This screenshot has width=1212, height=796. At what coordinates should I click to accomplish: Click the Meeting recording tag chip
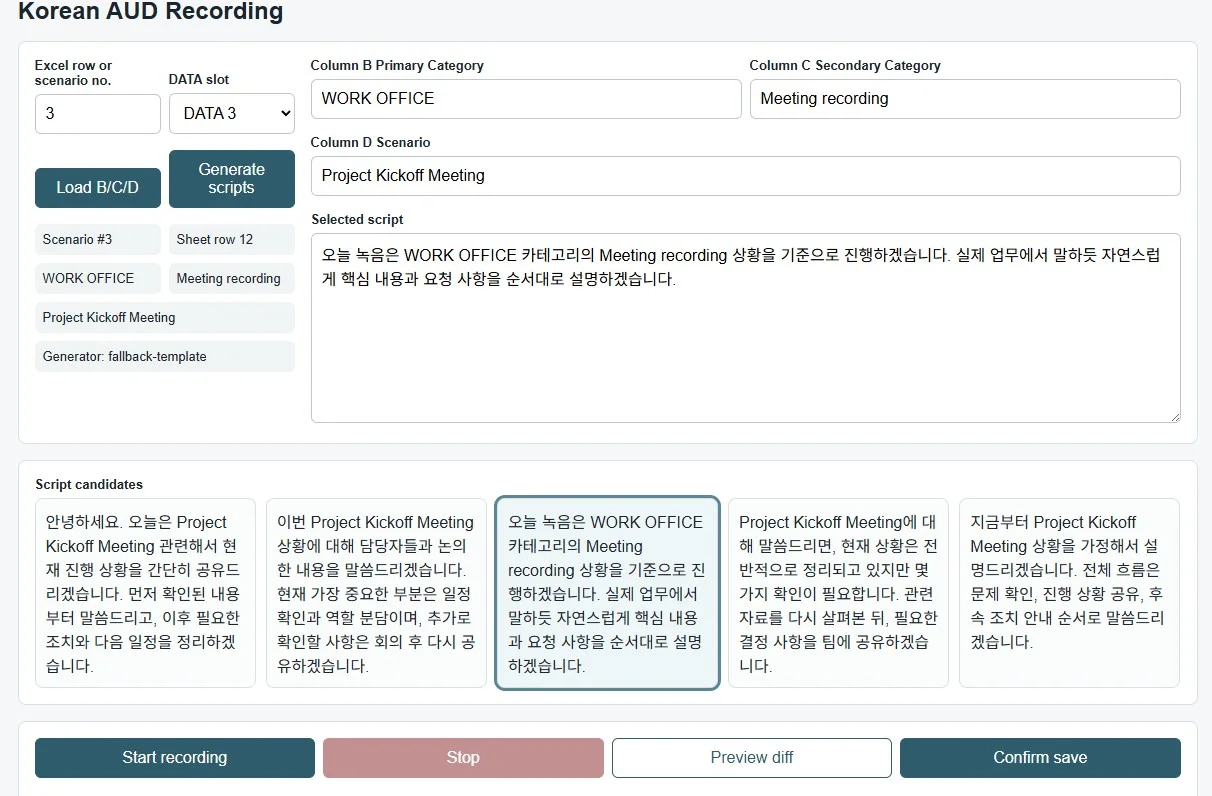(x=232, y=278)
